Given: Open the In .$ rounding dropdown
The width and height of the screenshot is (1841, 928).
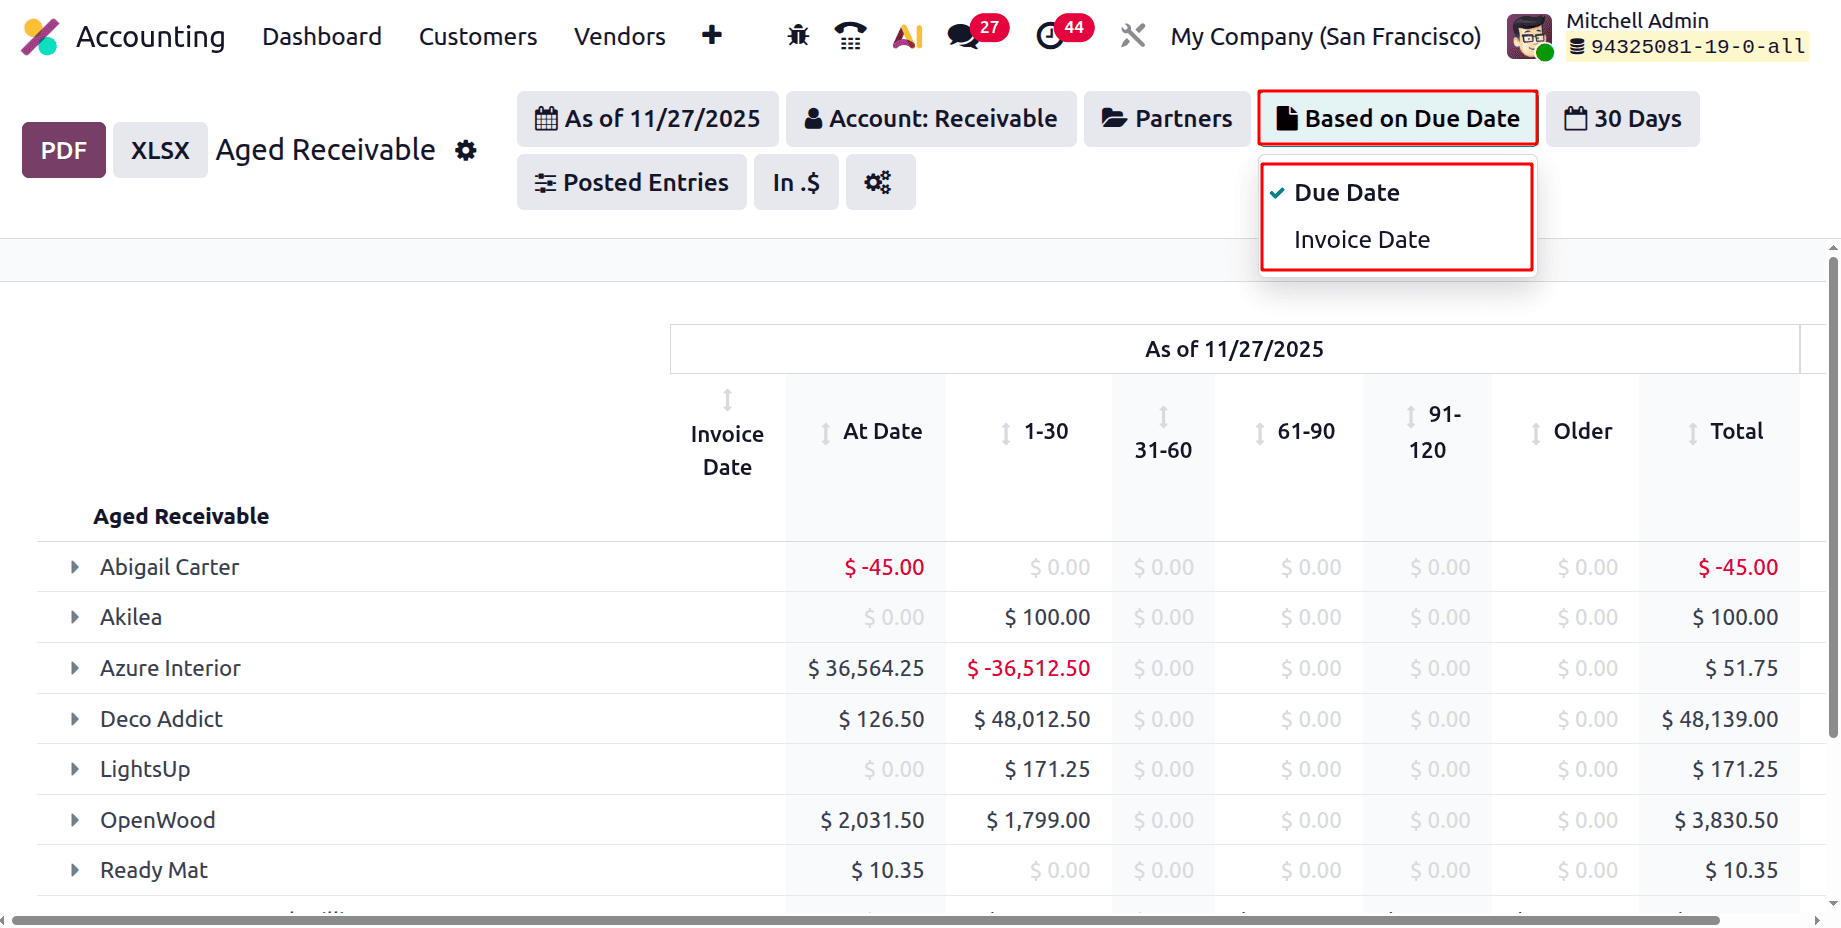Looking at the screenshot, I should point(796,182).
